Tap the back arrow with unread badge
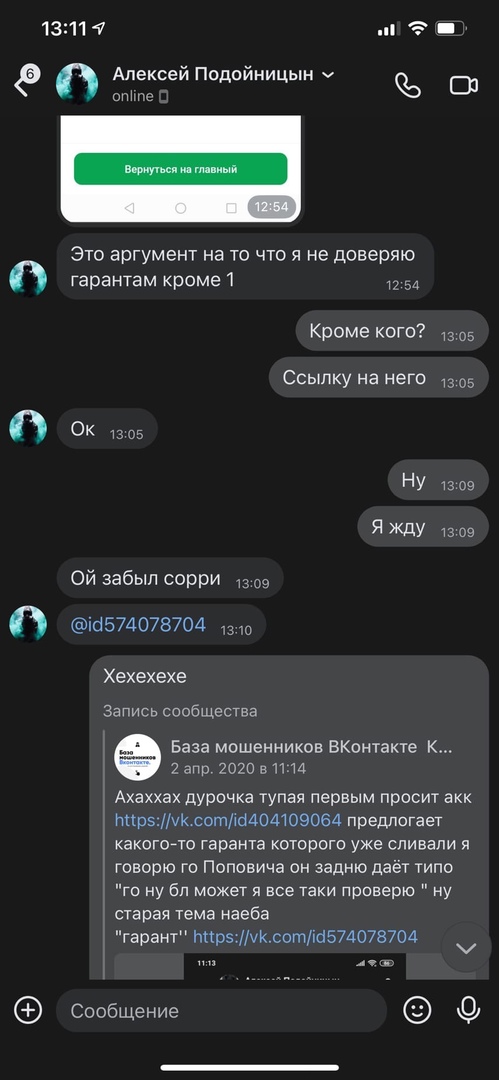 point(26,81)
